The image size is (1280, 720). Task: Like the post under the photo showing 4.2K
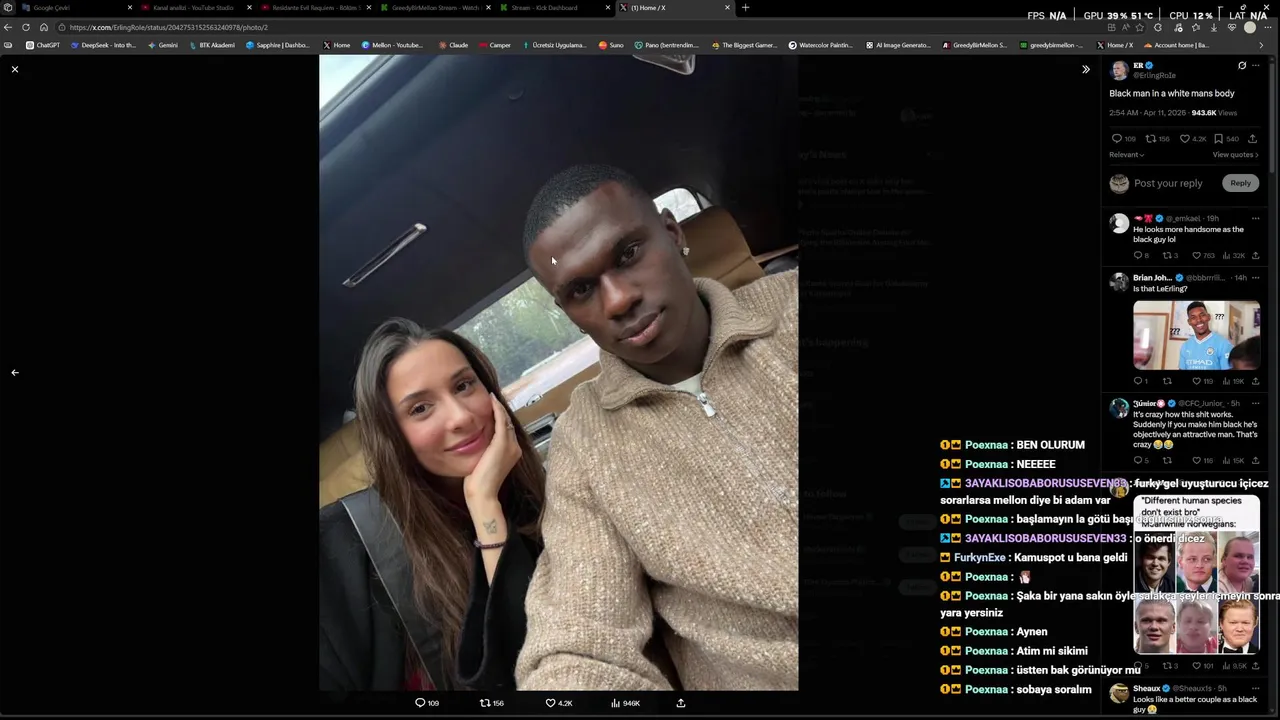[559, 703]
